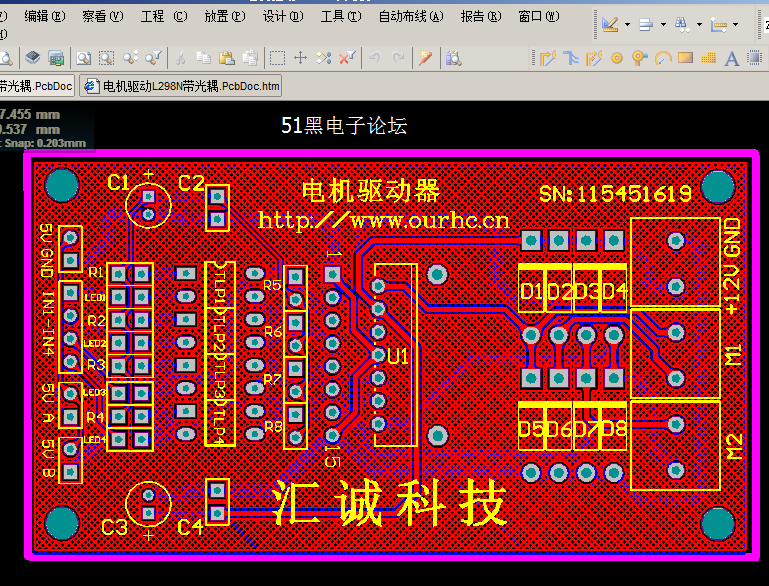Click the Paste clipboard icon

tap(227, 58)
